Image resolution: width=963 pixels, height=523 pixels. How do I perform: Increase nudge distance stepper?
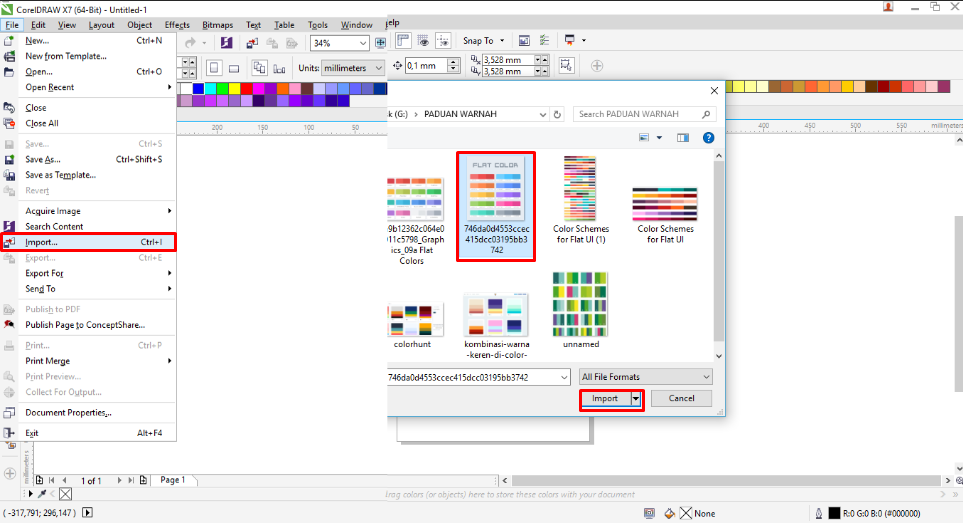click(x=453, y=62)
